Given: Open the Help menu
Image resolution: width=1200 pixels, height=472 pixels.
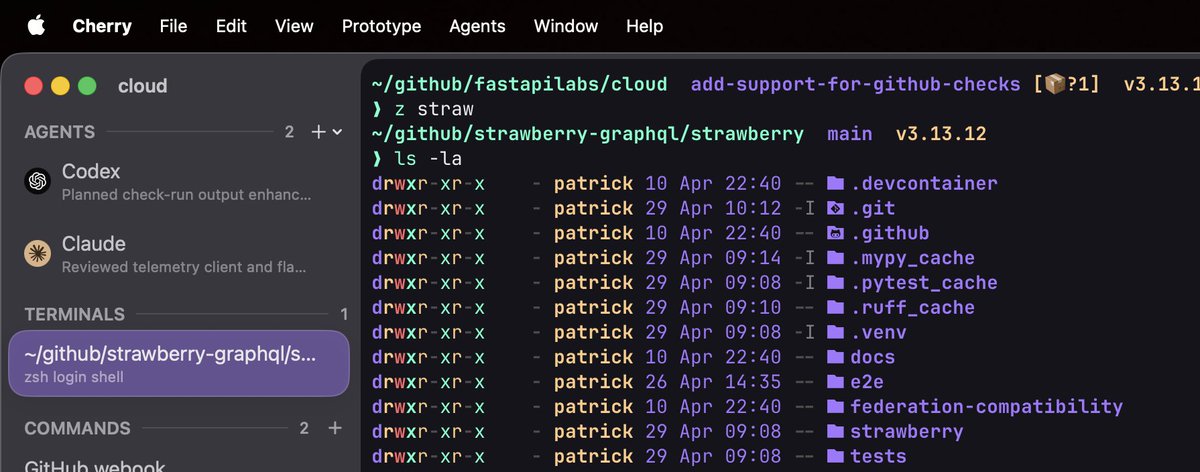Looking at the screenshot, I should [645, 26].
